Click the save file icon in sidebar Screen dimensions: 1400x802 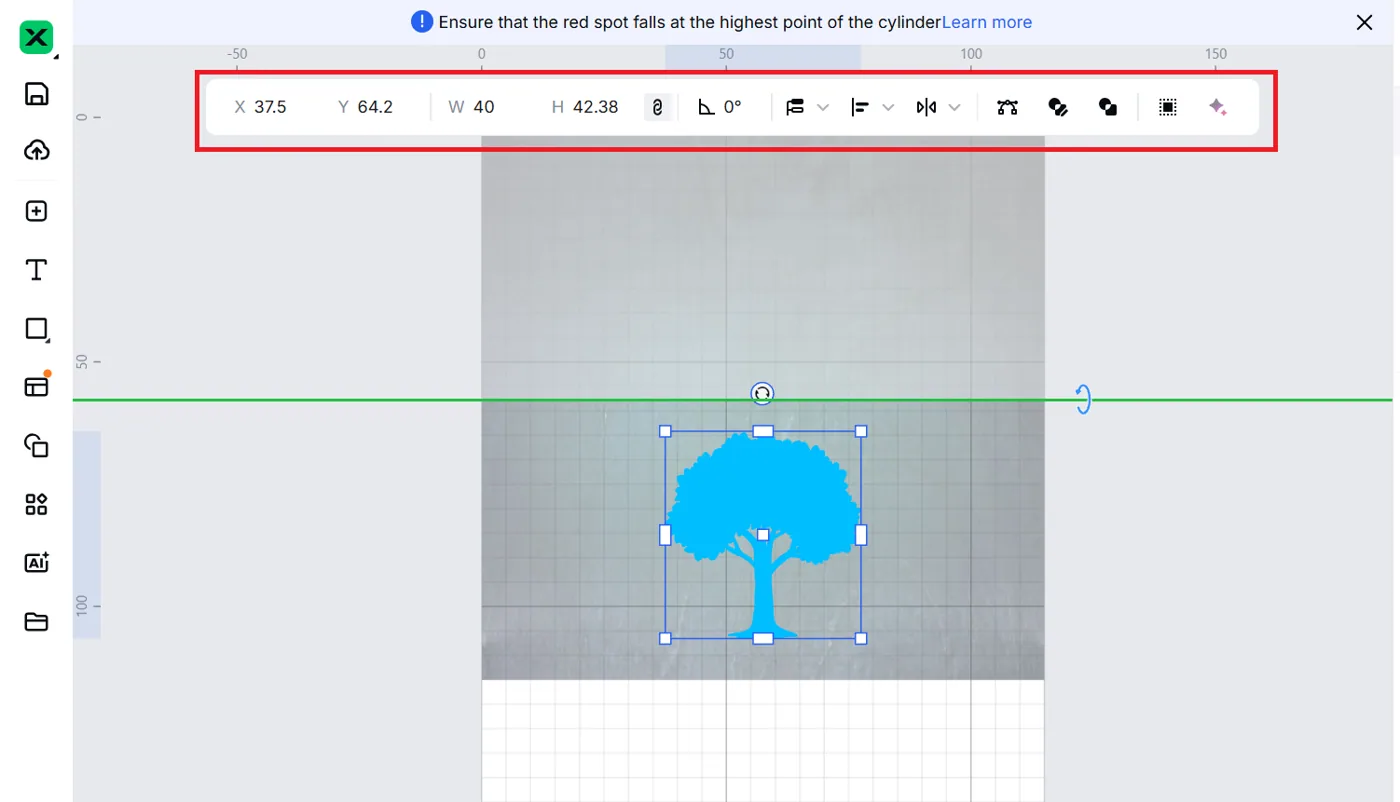[x=37, y=94]
